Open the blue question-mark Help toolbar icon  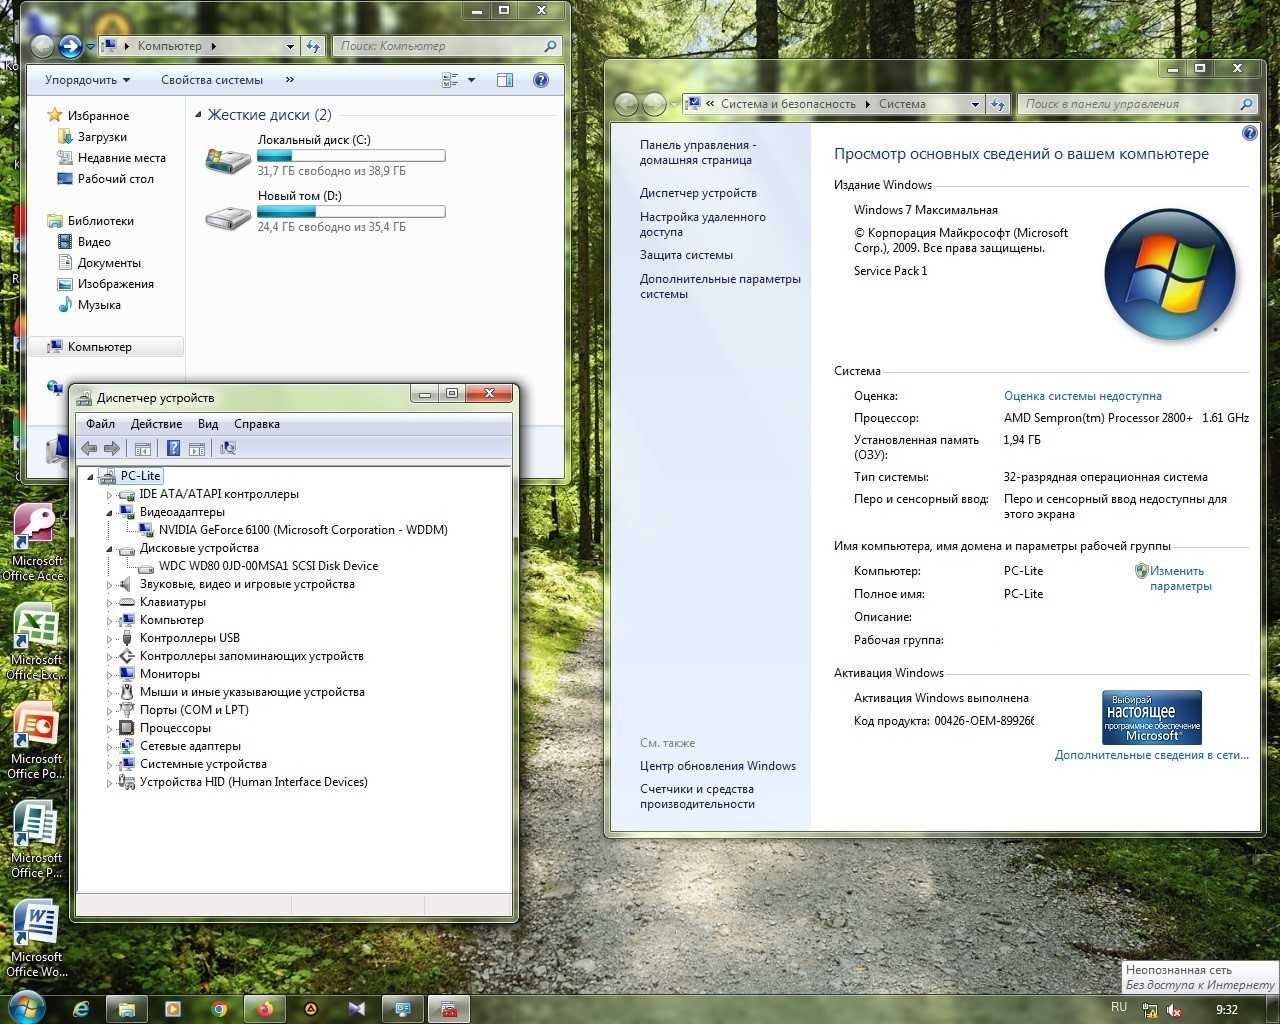click(173, 448)
